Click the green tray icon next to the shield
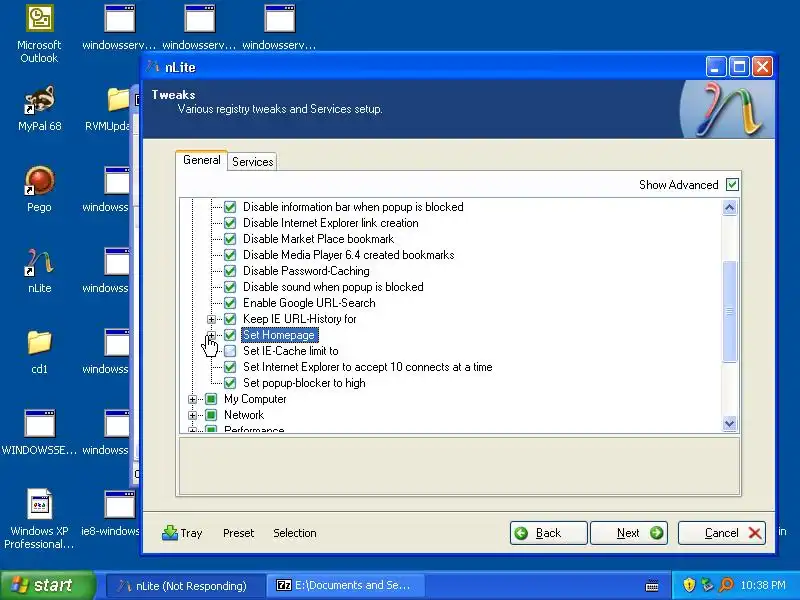 [707, 585]
